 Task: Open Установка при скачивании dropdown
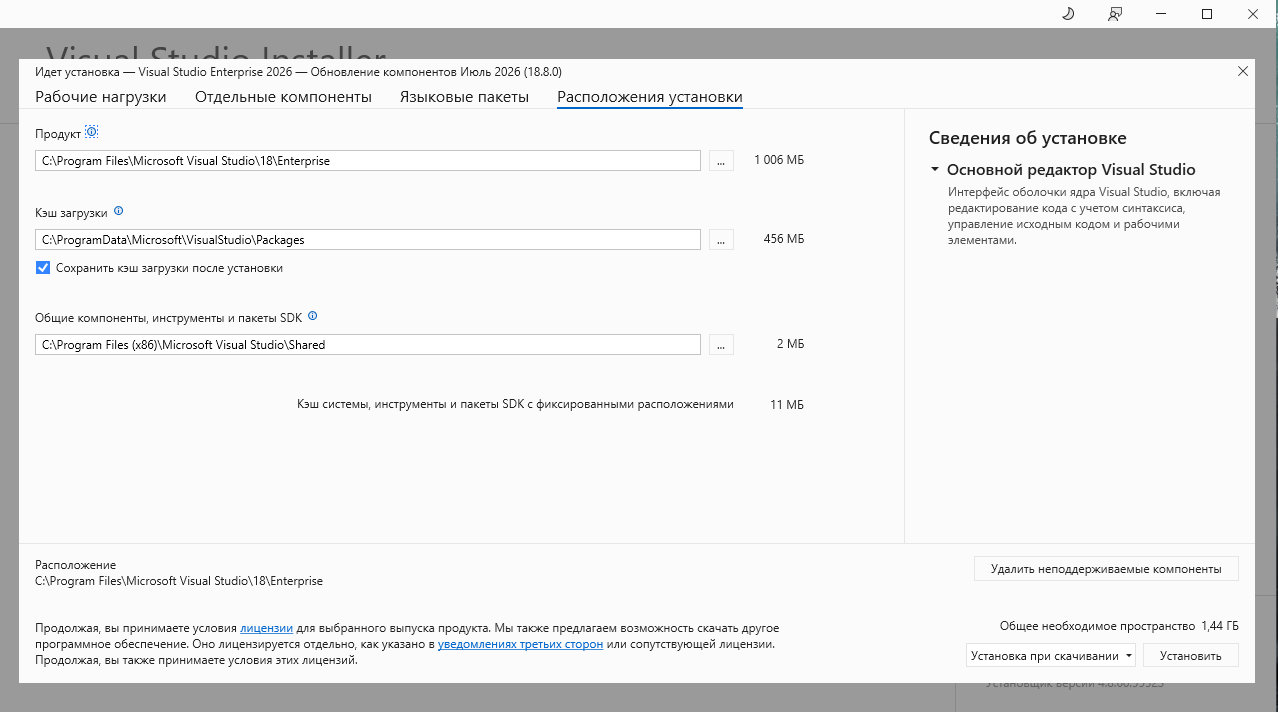(1051, 656)
